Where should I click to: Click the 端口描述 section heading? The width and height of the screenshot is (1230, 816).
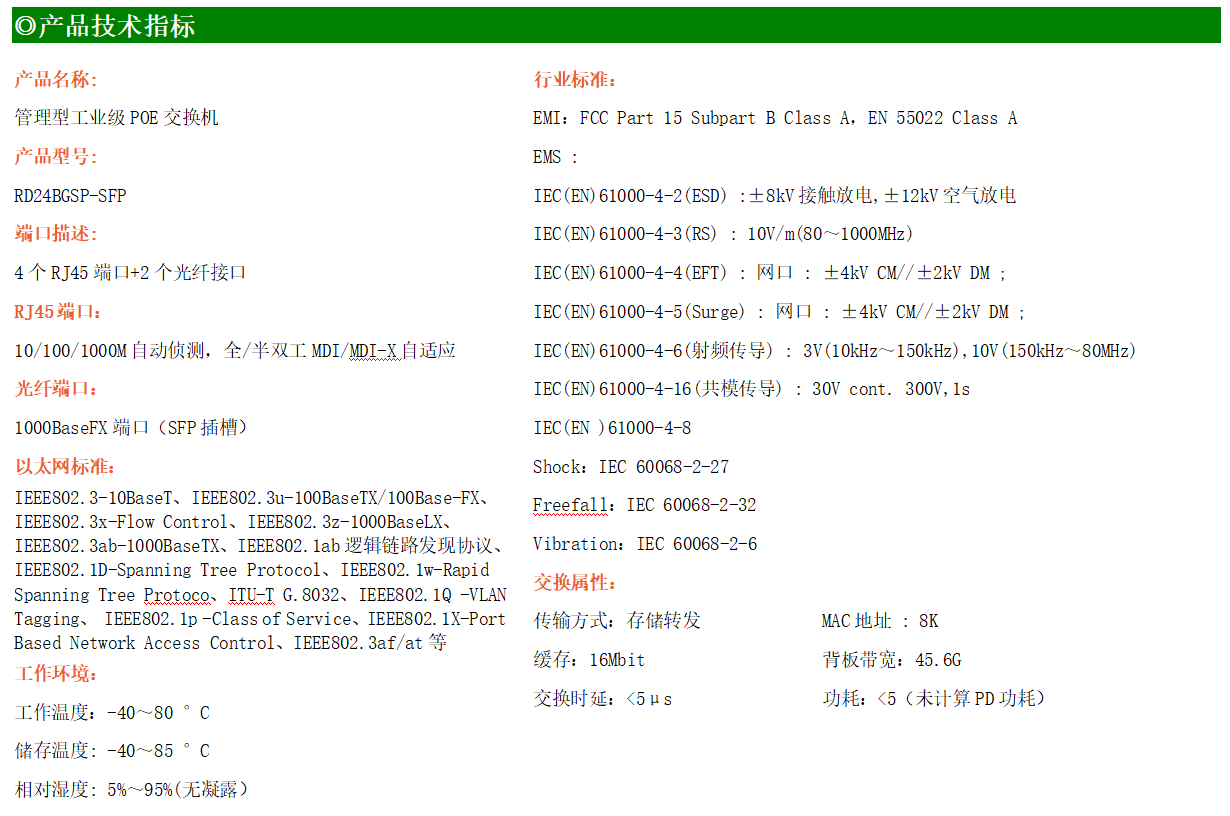[x=56, y=234]
